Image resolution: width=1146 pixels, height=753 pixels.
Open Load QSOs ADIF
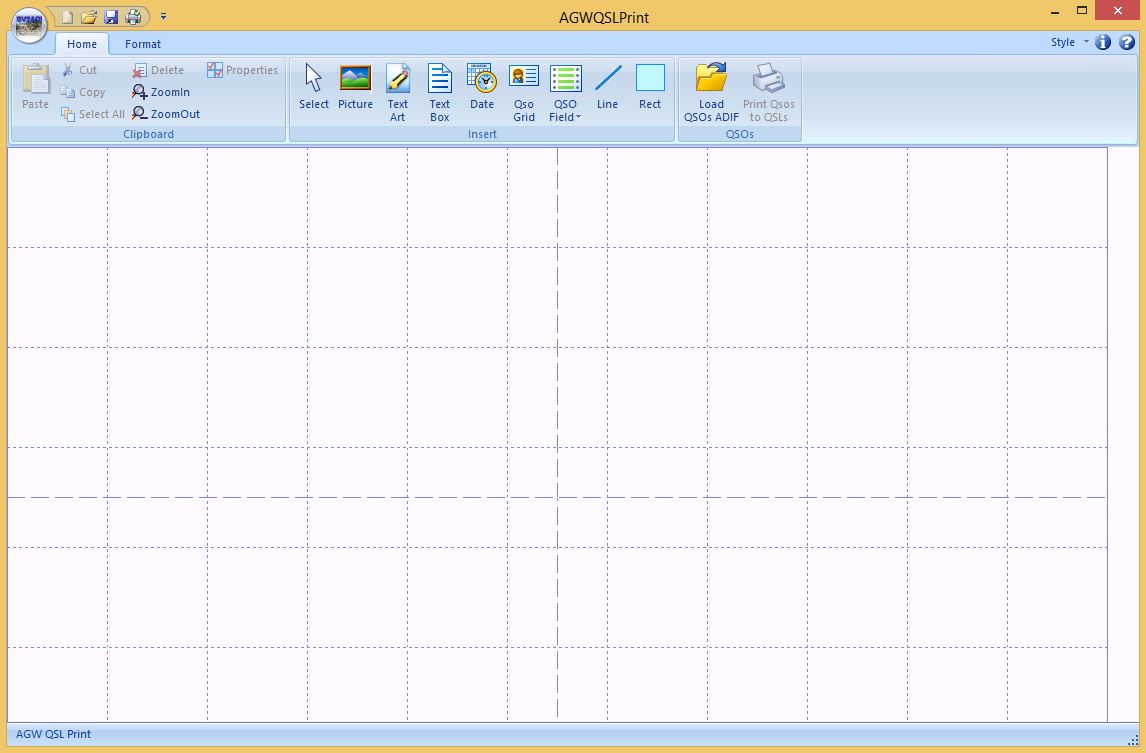711,90
